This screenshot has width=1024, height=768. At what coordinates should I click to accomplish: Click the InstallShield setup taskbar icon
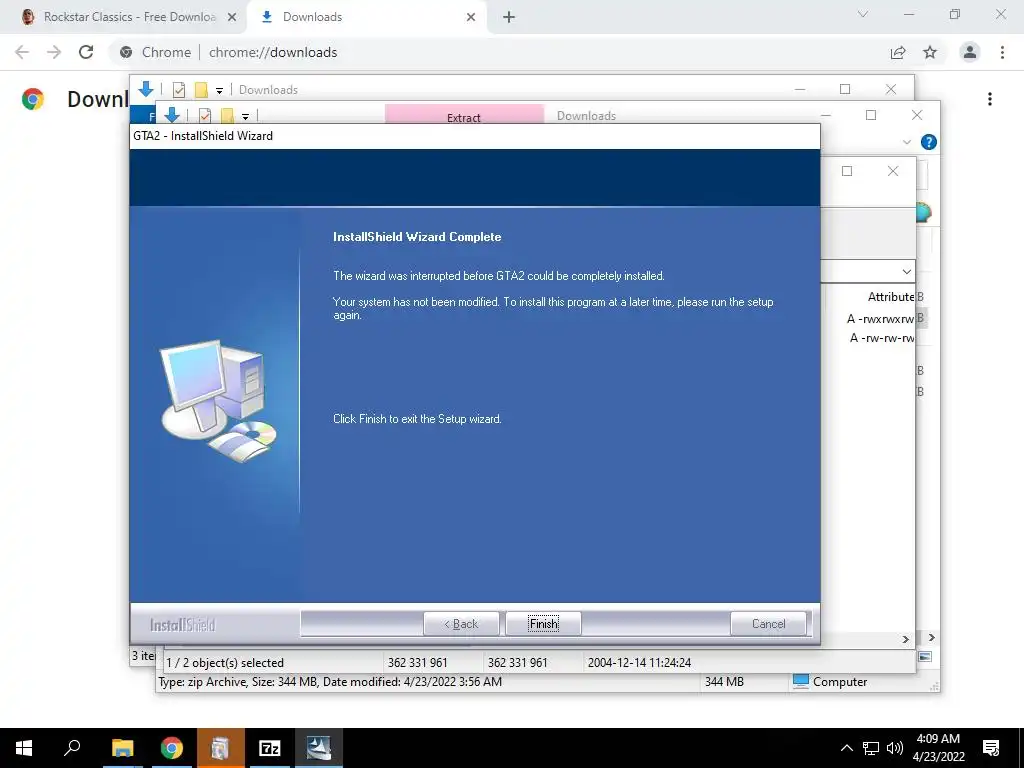[x=319, y=748]
